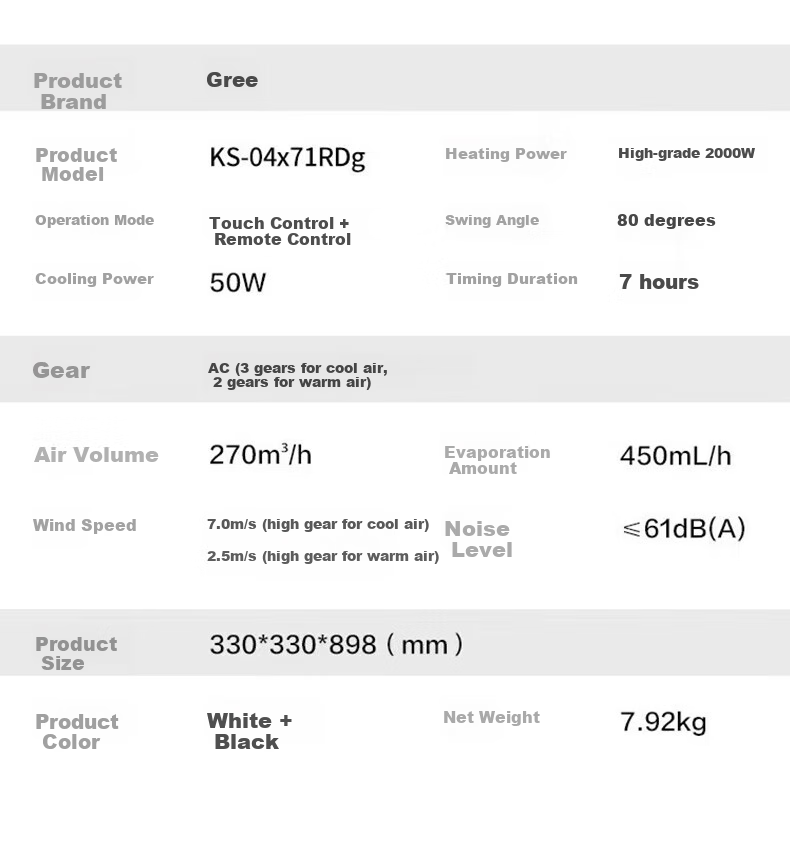This screenshot has width=790, height=862.
Task: Select the 7.92kg net weight value
Action: point(663,722)
